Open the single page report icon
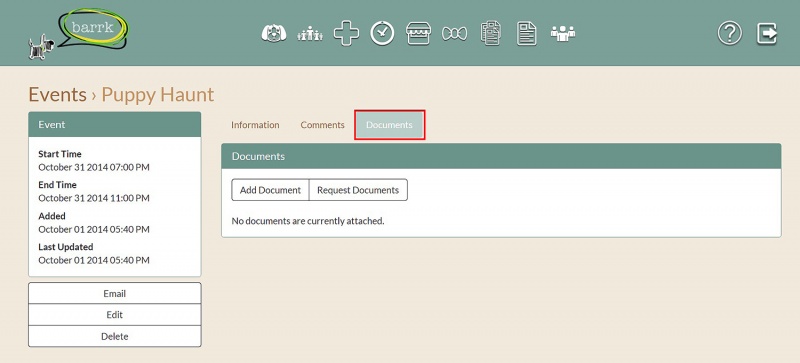Viewport: 800px width, 363px height. pos(527,34)
